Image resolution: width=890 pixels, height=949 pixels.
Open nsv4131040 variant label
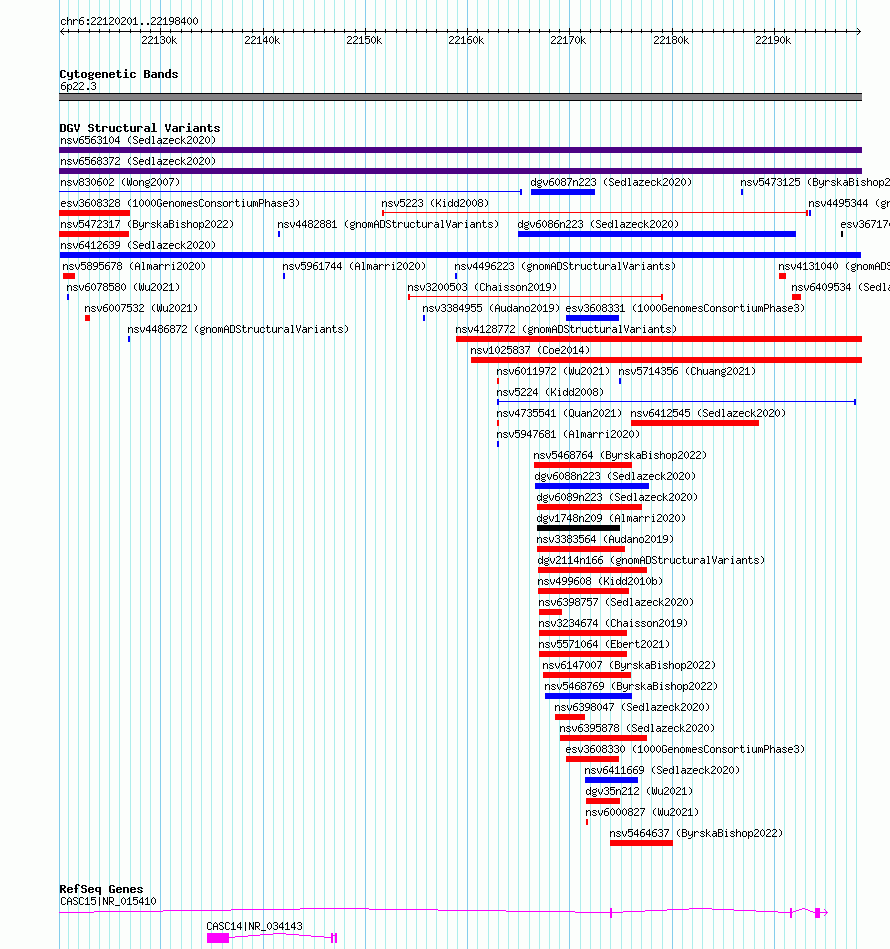tap(834, 266)
